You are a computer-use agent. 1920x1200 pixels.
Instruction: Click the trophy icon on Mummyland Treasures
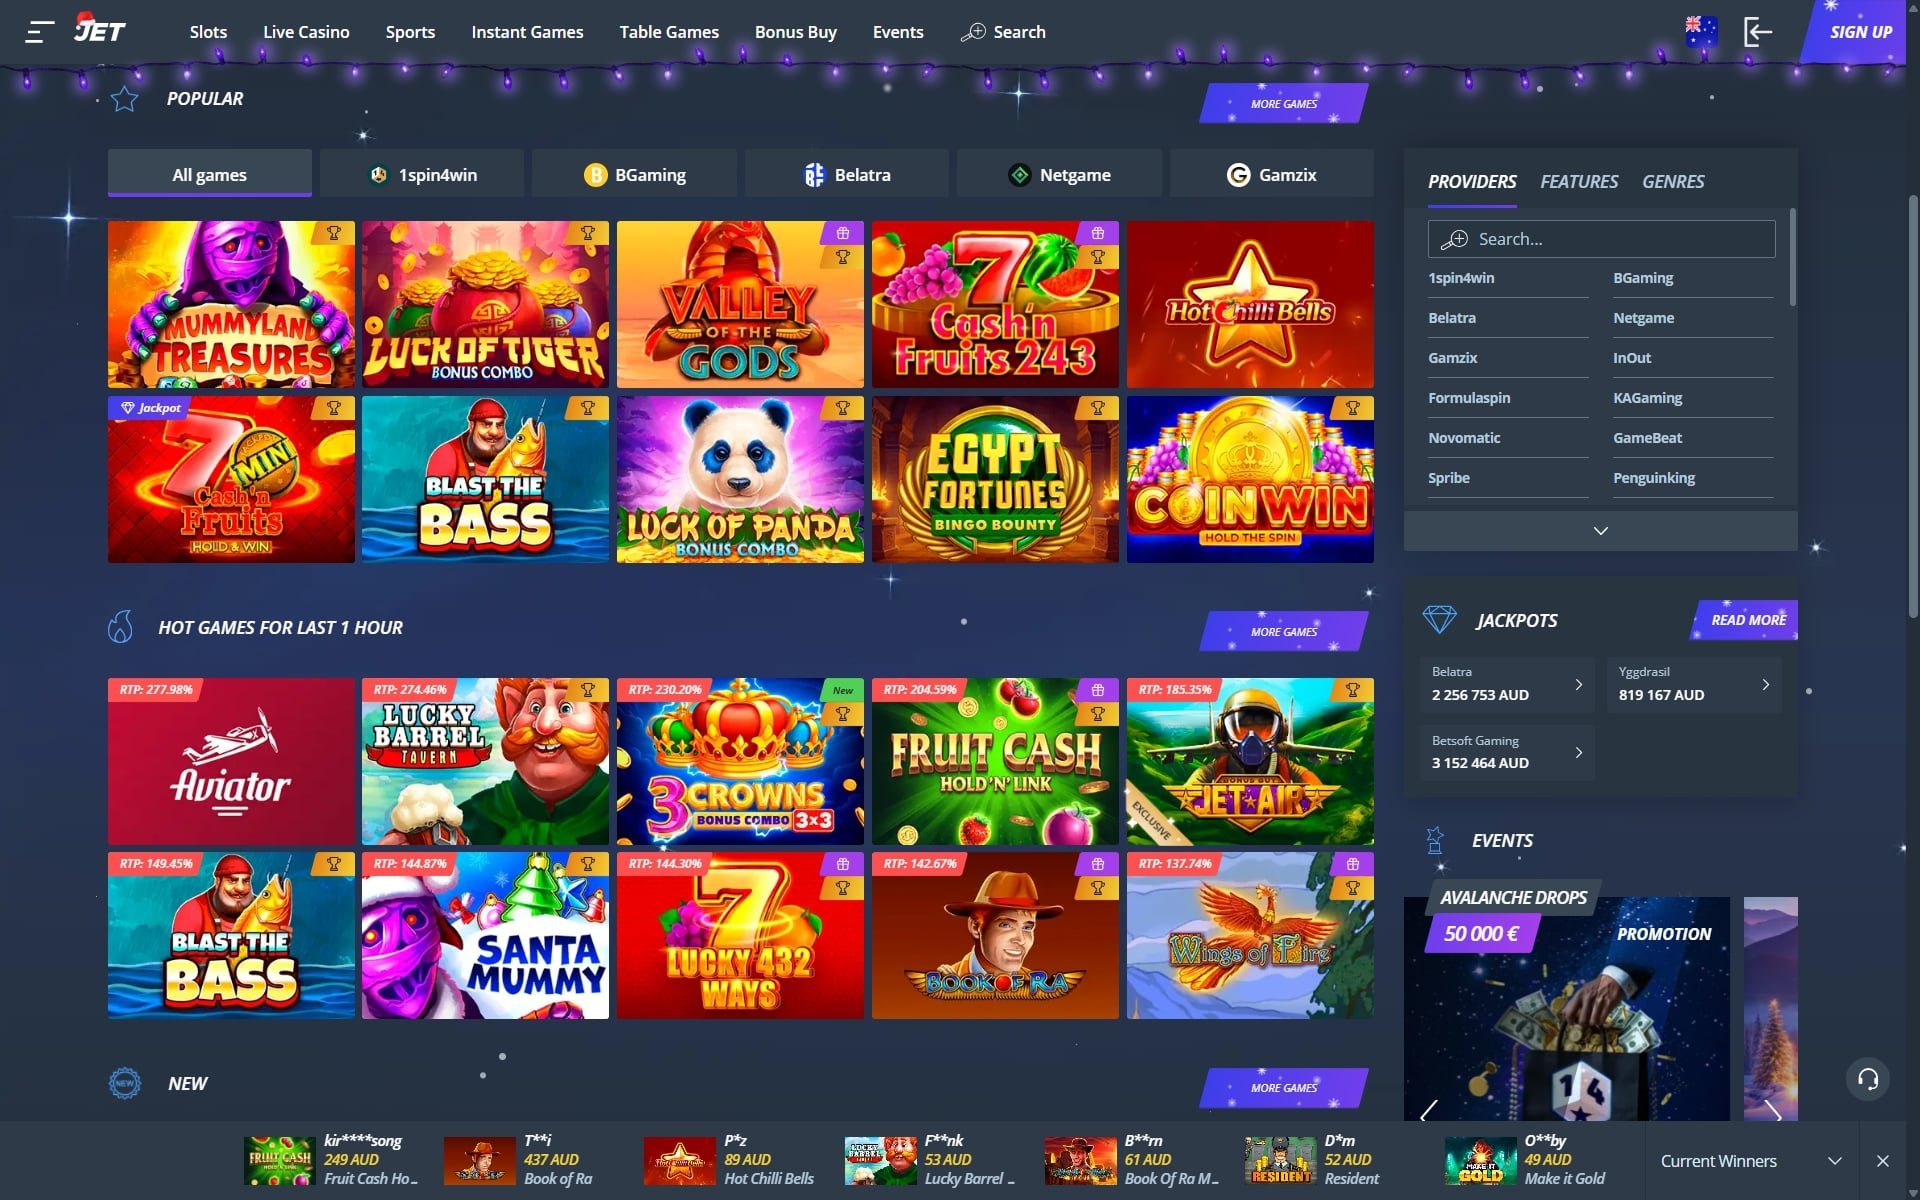pos(333,233)
